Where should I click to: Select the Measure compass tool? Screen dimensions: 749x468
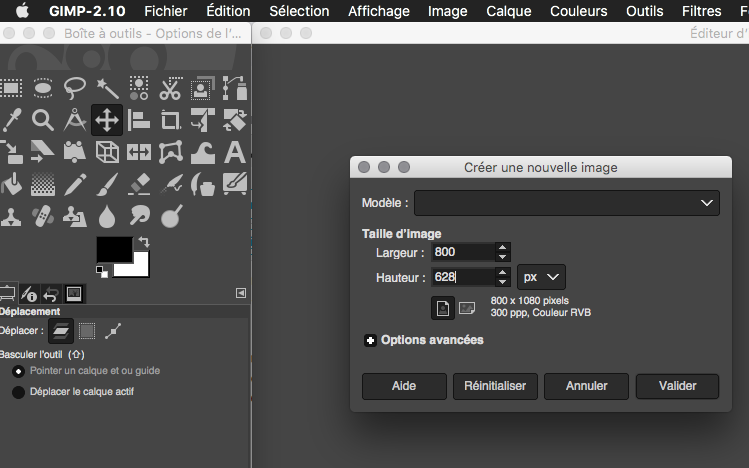(x=75, y=120)
